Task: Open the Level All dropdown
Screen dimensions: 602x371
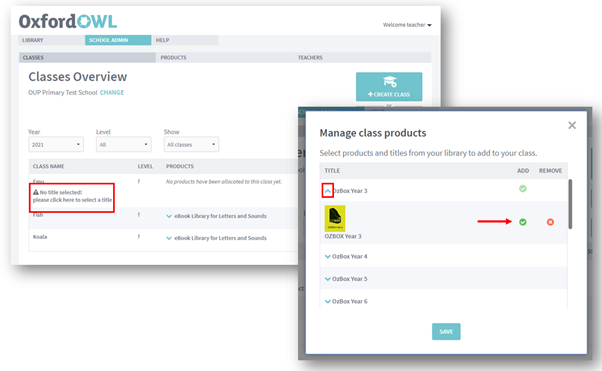Action: (123, 144)
